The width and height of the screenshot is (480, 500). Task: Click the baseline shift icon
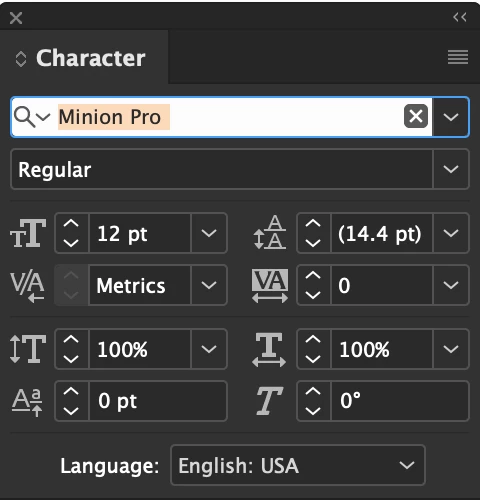(x=27, y=402)
